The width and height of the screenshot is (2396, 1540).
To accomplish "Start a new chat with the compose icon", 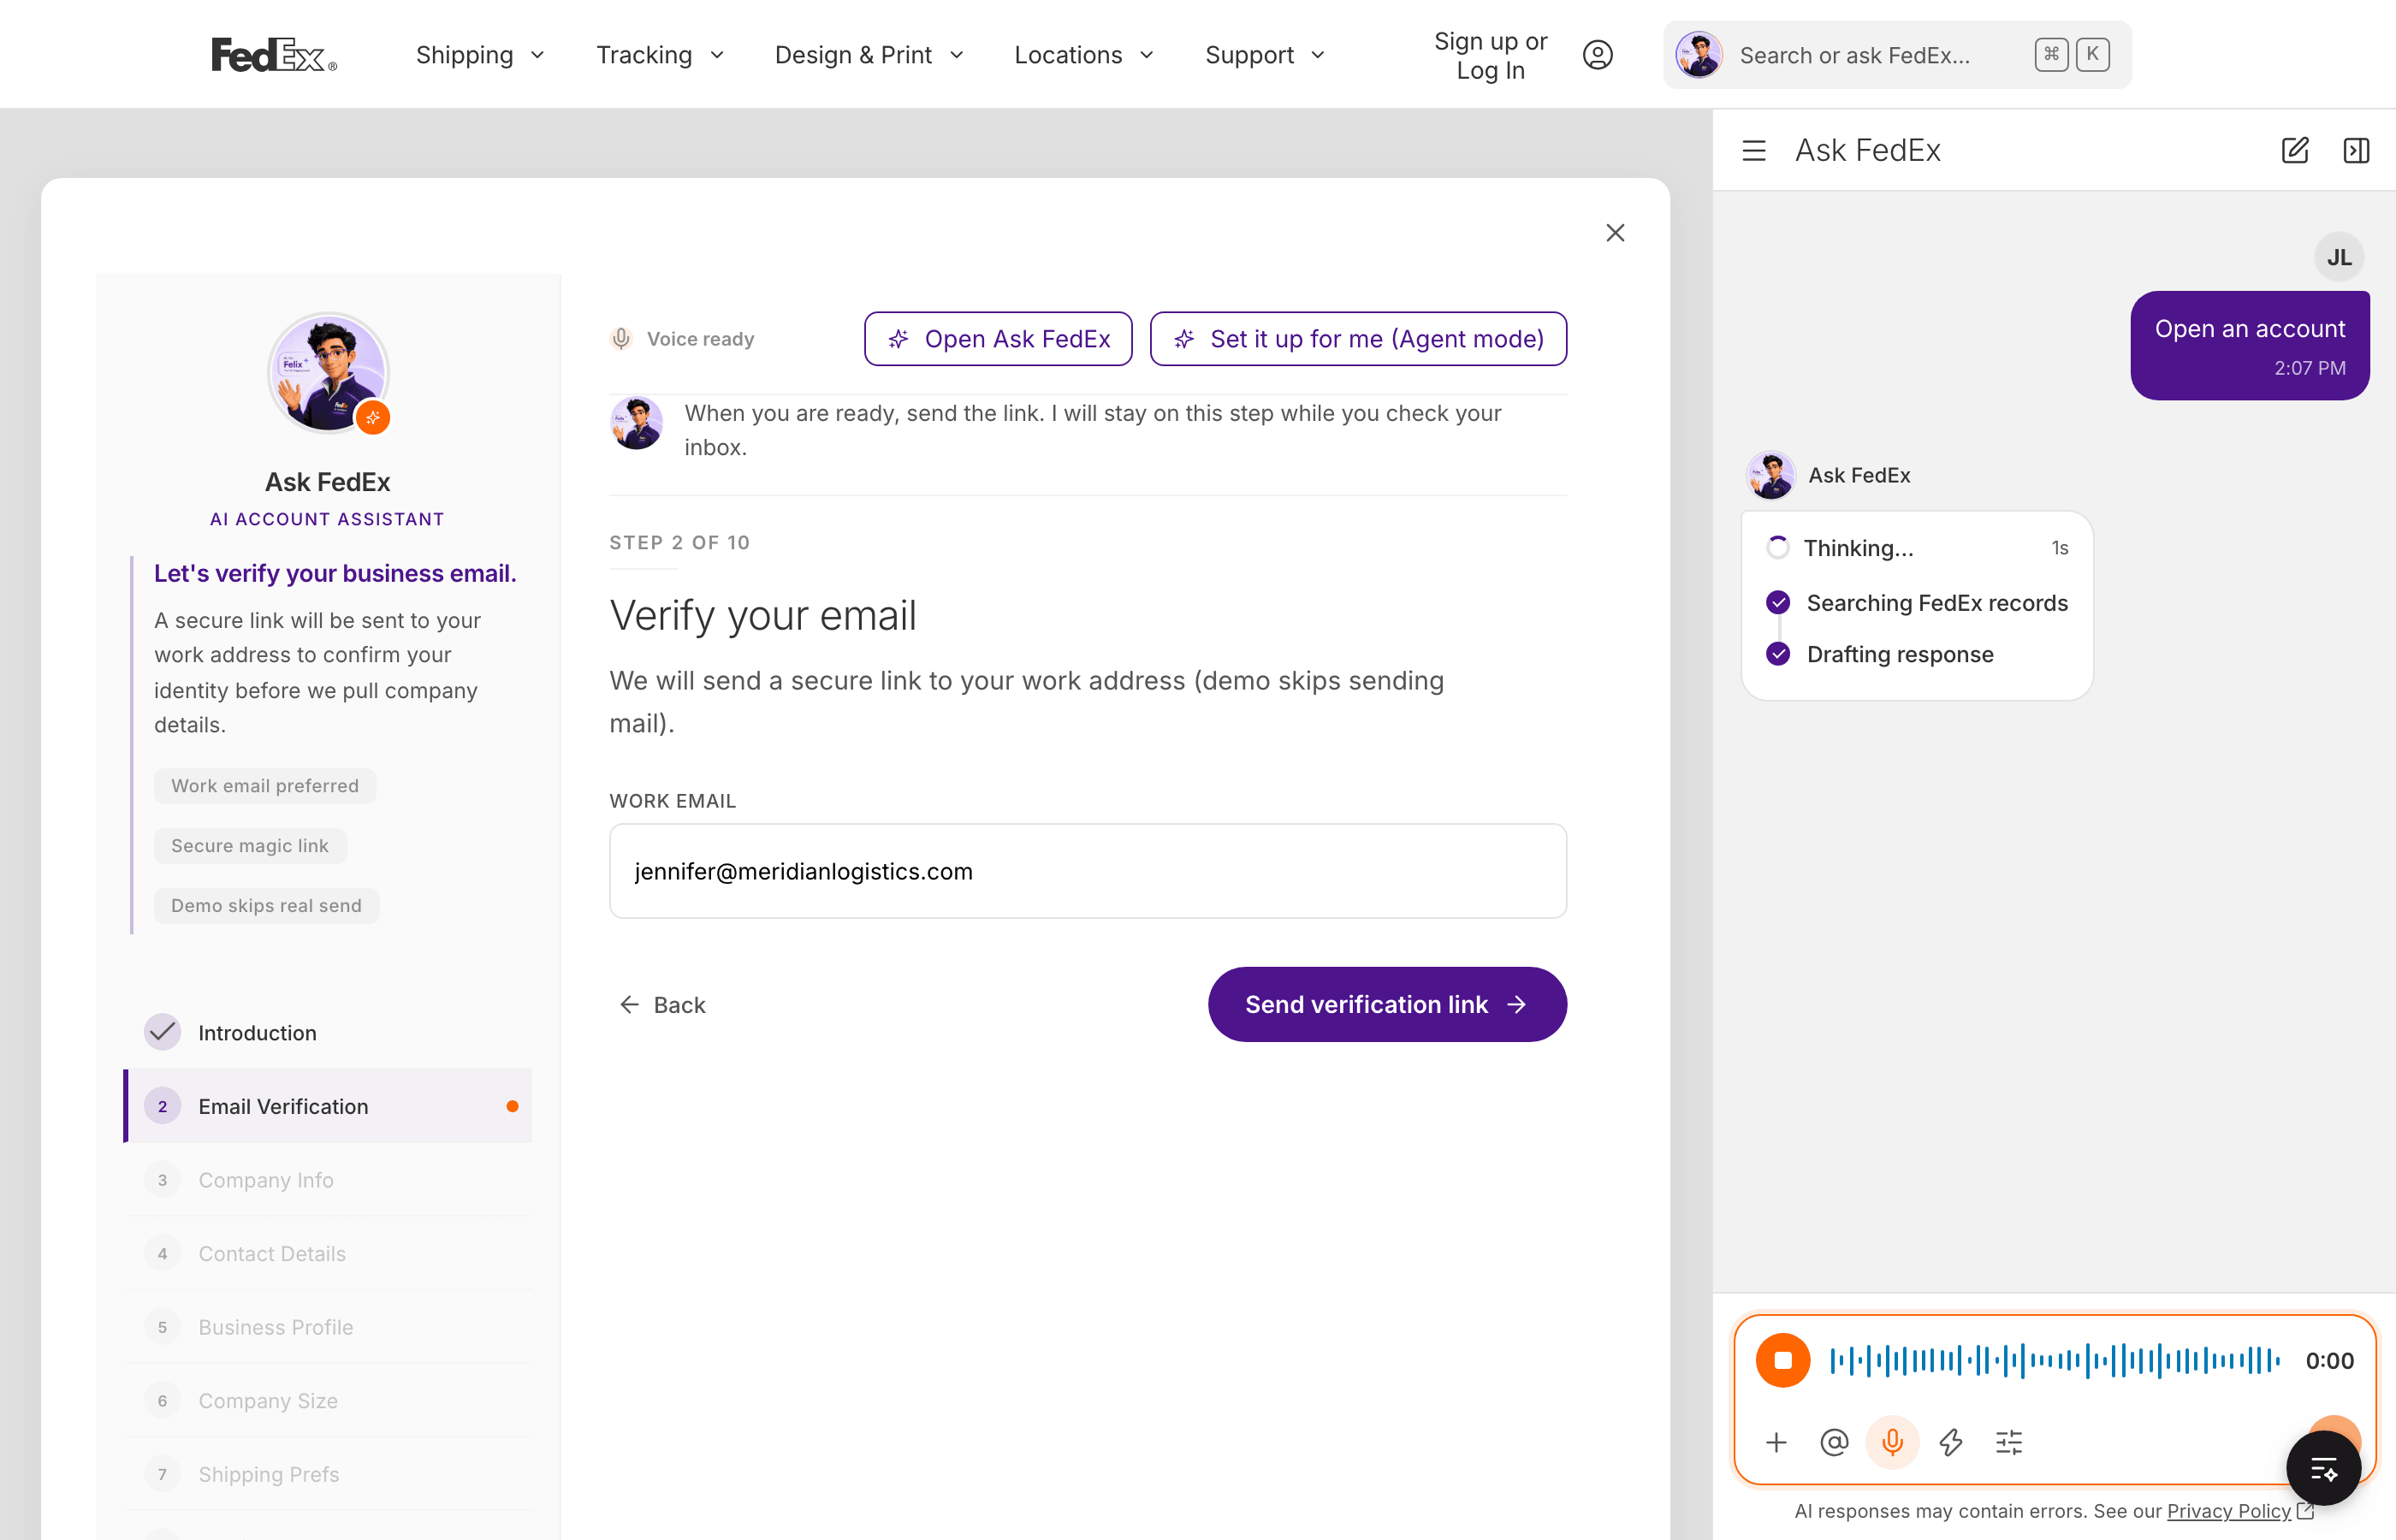I will (x=2295, y=150).
